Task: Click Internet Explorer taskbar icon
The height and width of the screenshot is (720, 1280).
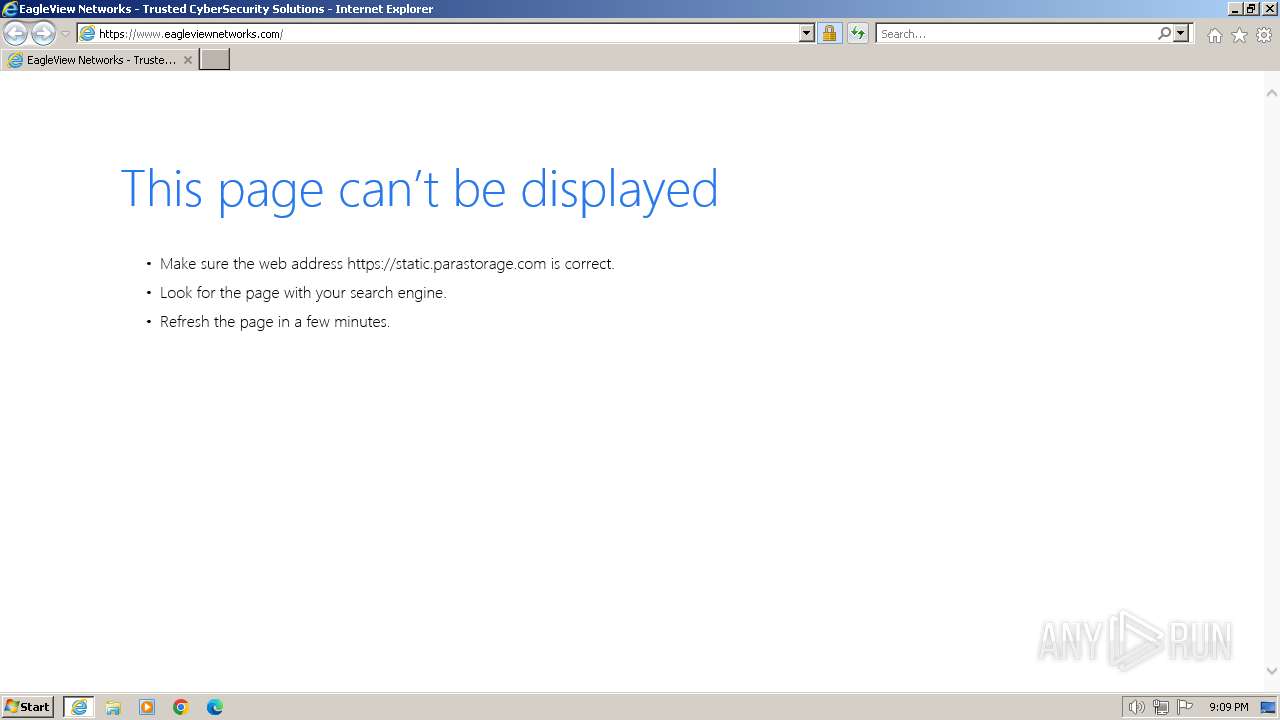Action: tap(79, 707)
